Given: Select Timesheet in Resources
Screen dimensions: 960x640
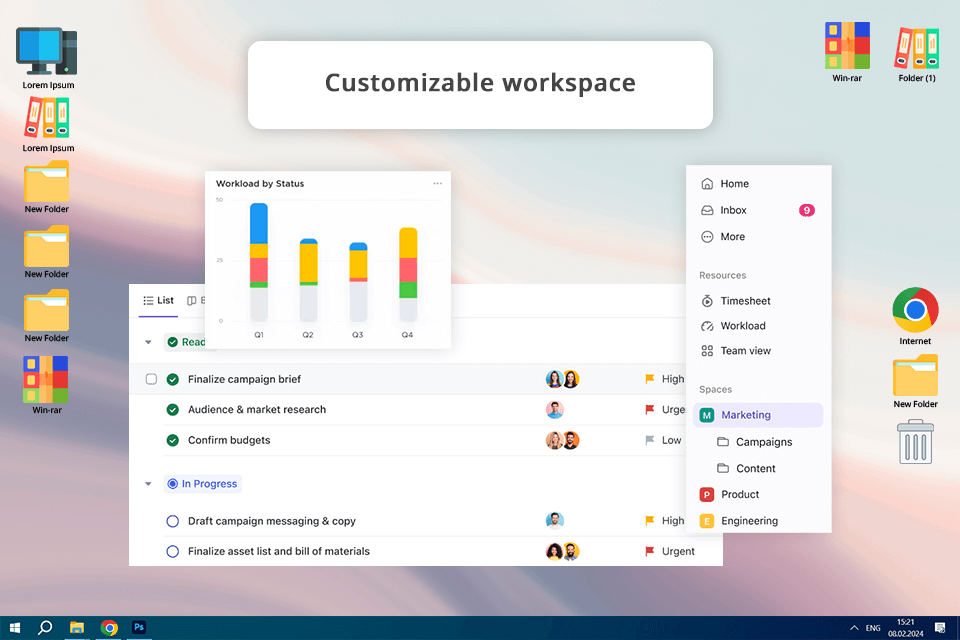Looking at the screenshot, I should click(x=736, y=301).
